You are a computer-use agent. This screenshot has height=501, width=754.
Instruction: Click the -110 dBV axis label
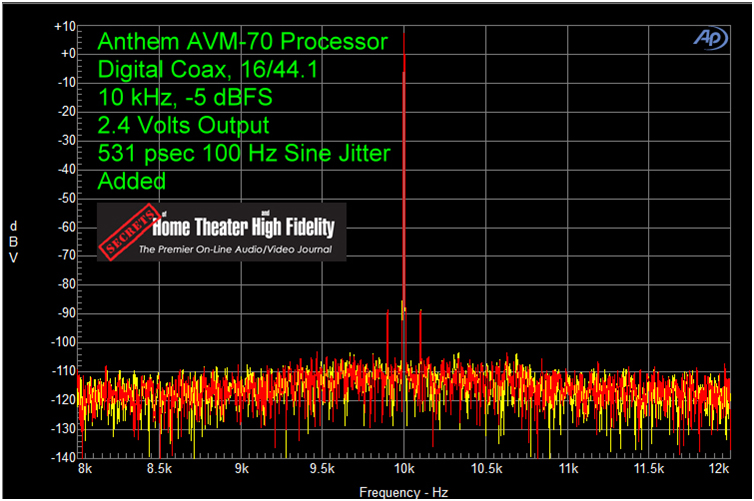[64, 371]
